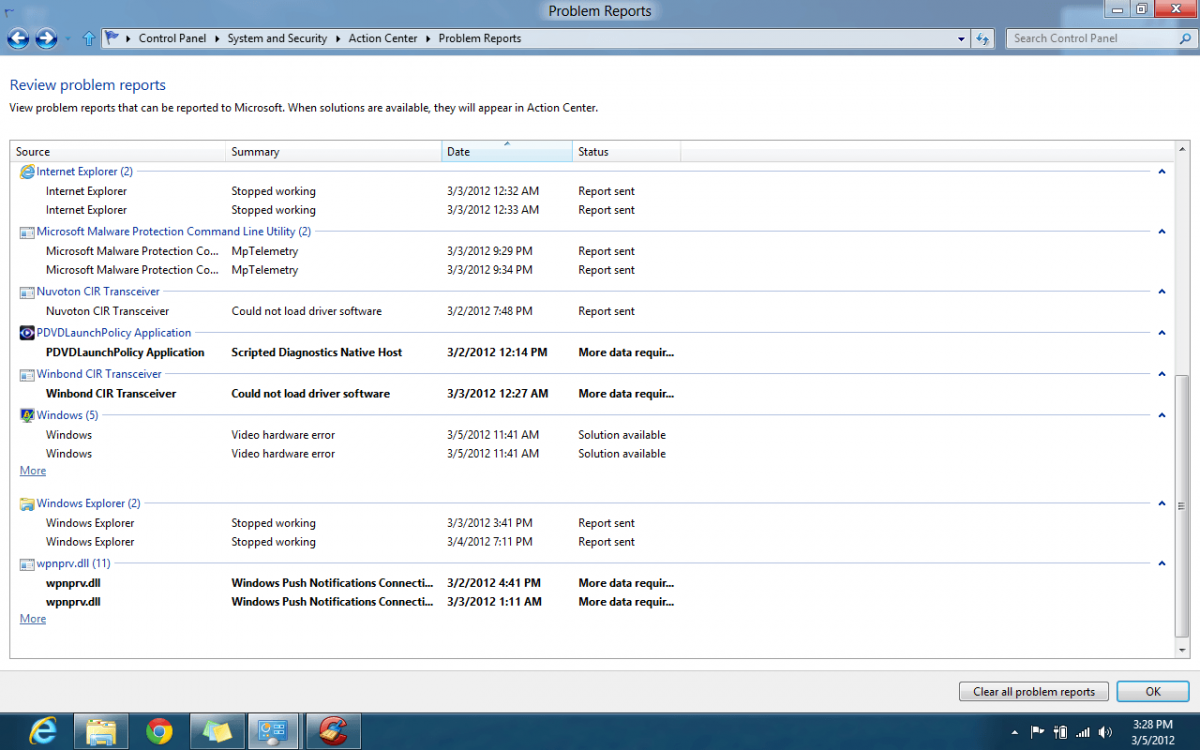Click the Nuvoton CIR Transceiver group icon
The height and width of the screenshot is (750, 1200).
tap(27, 292)
